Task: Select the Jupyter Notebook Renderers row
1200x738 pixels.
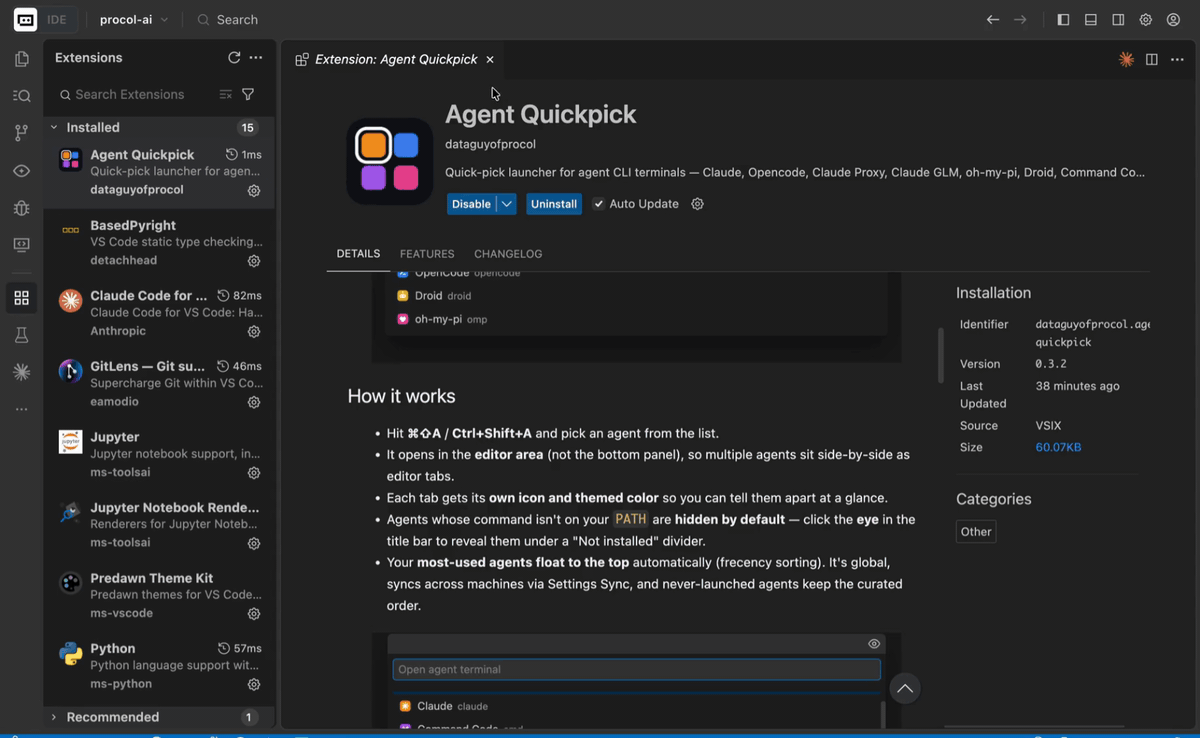Action: pos(160,526)
